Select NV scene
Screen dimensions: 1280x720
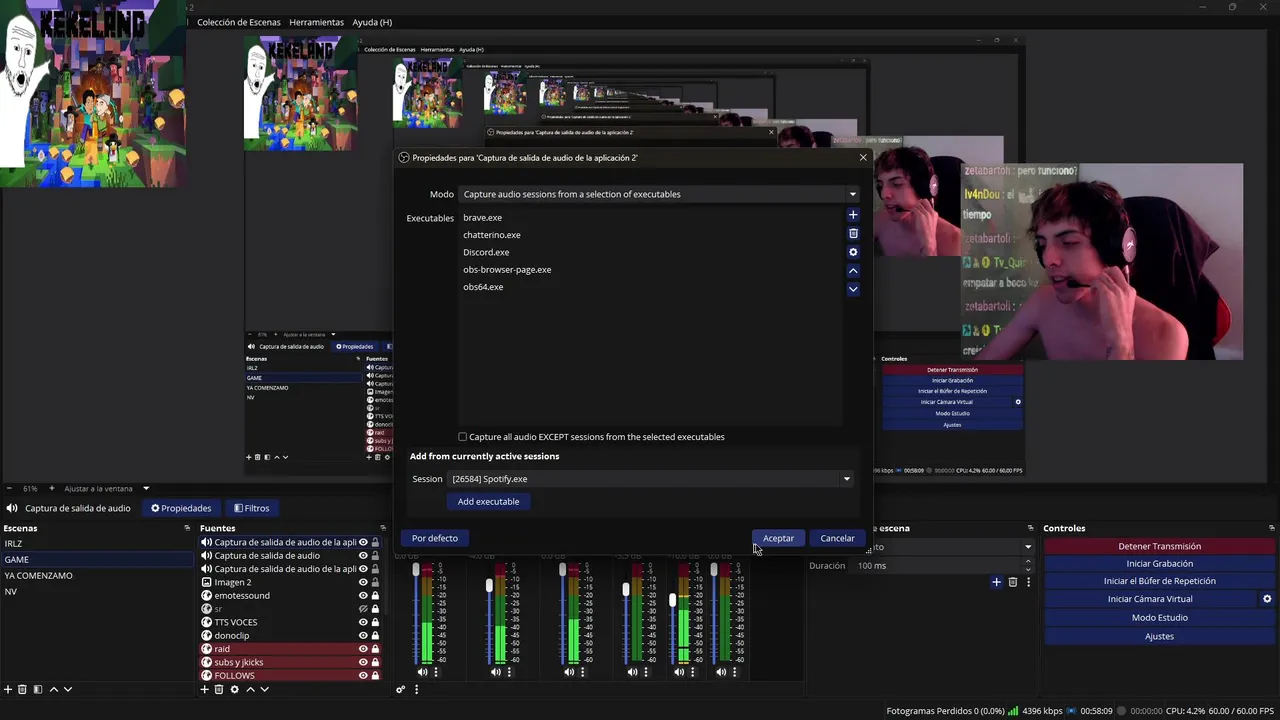(x=97, y=592)
